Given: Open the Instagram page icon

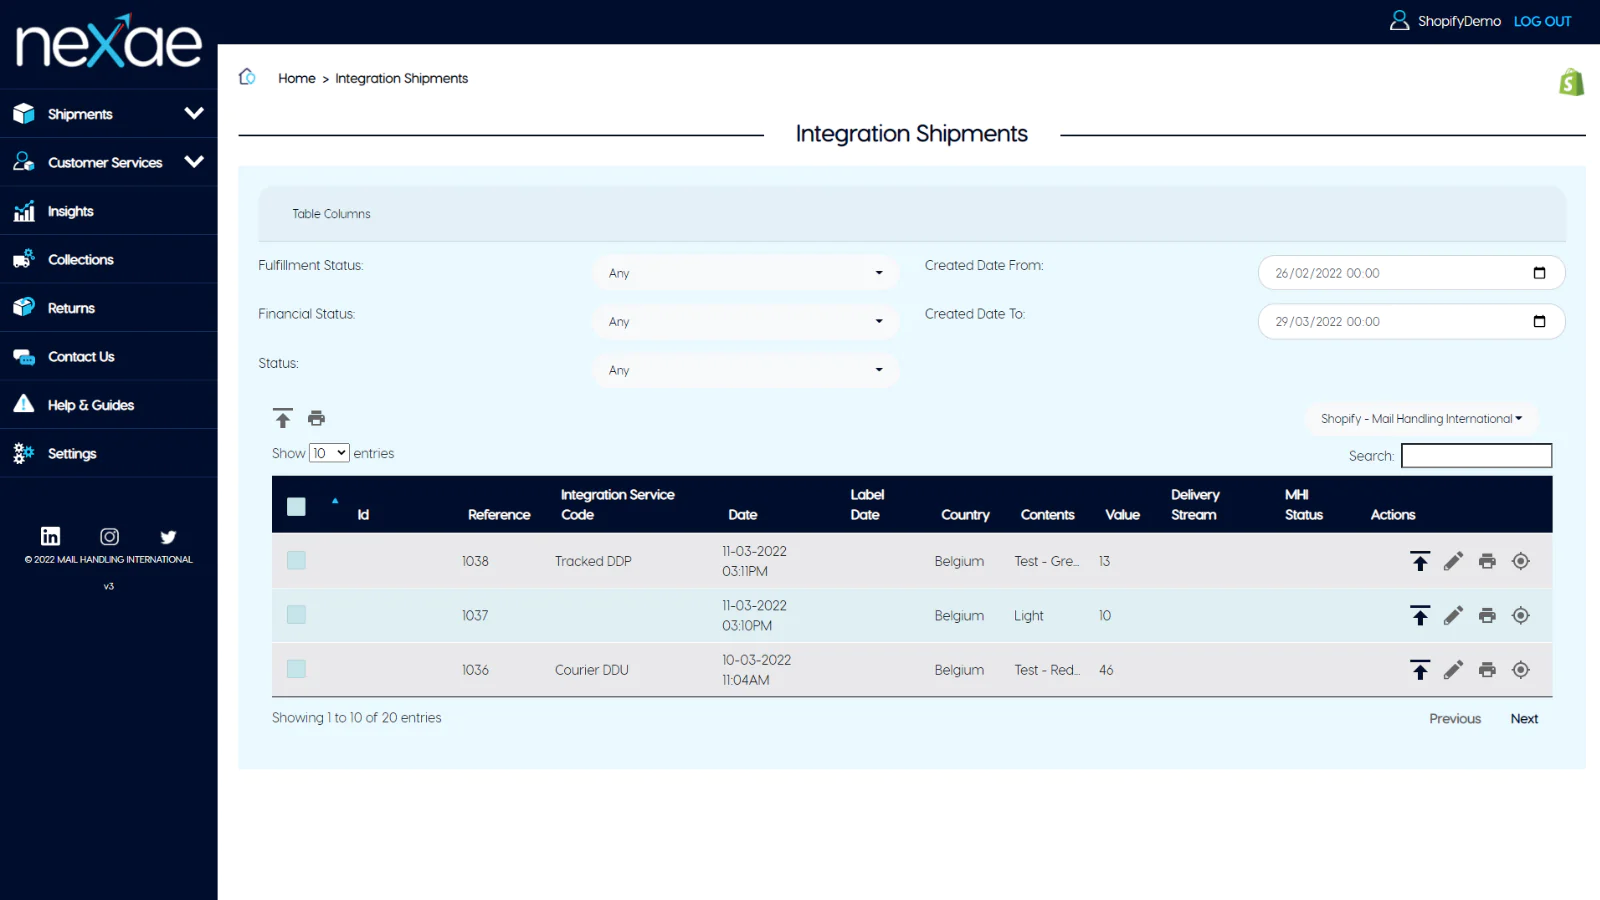Looking at the screenshot, I should [x=110, y=536].
